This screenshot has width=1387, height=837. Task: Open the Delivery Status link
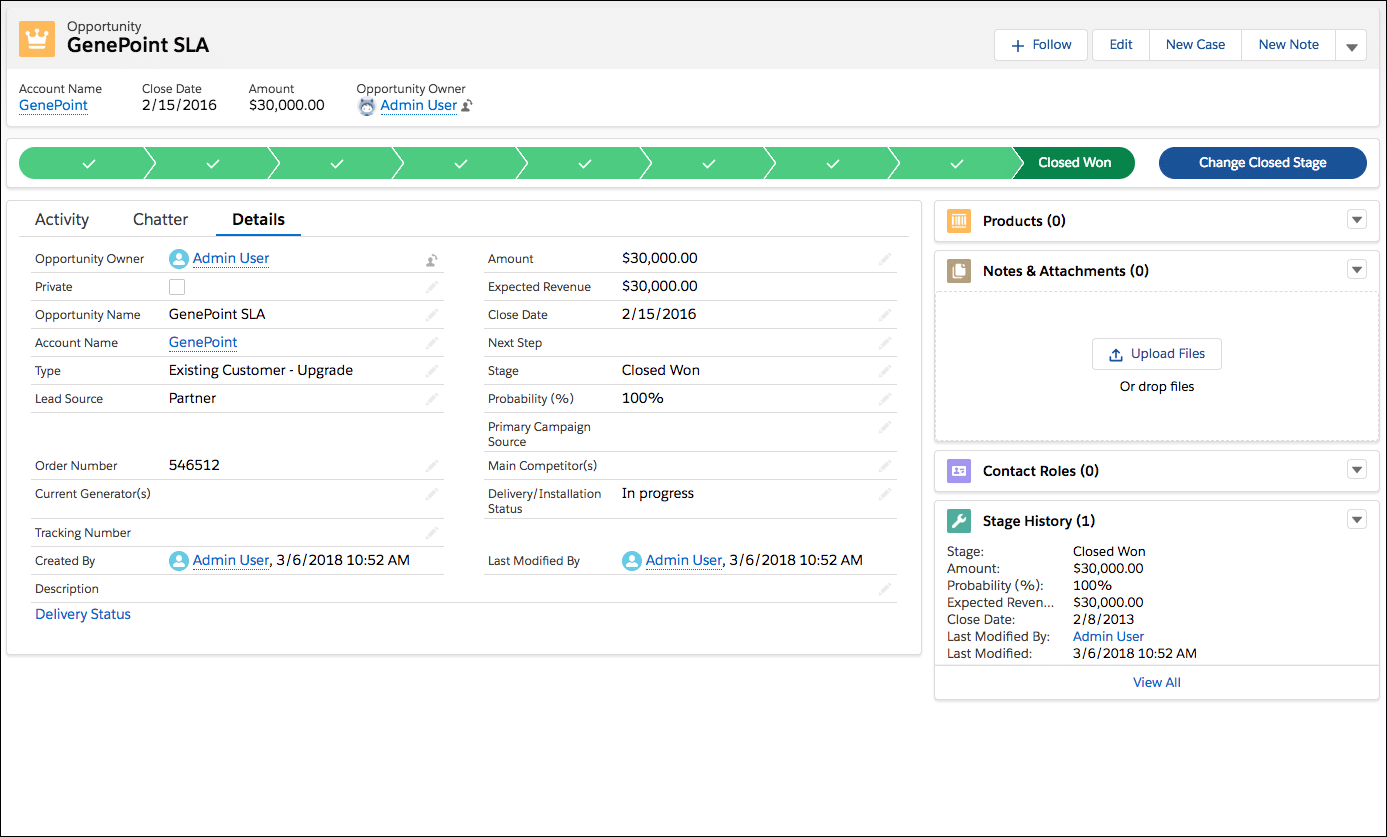[x=83, y=615]
